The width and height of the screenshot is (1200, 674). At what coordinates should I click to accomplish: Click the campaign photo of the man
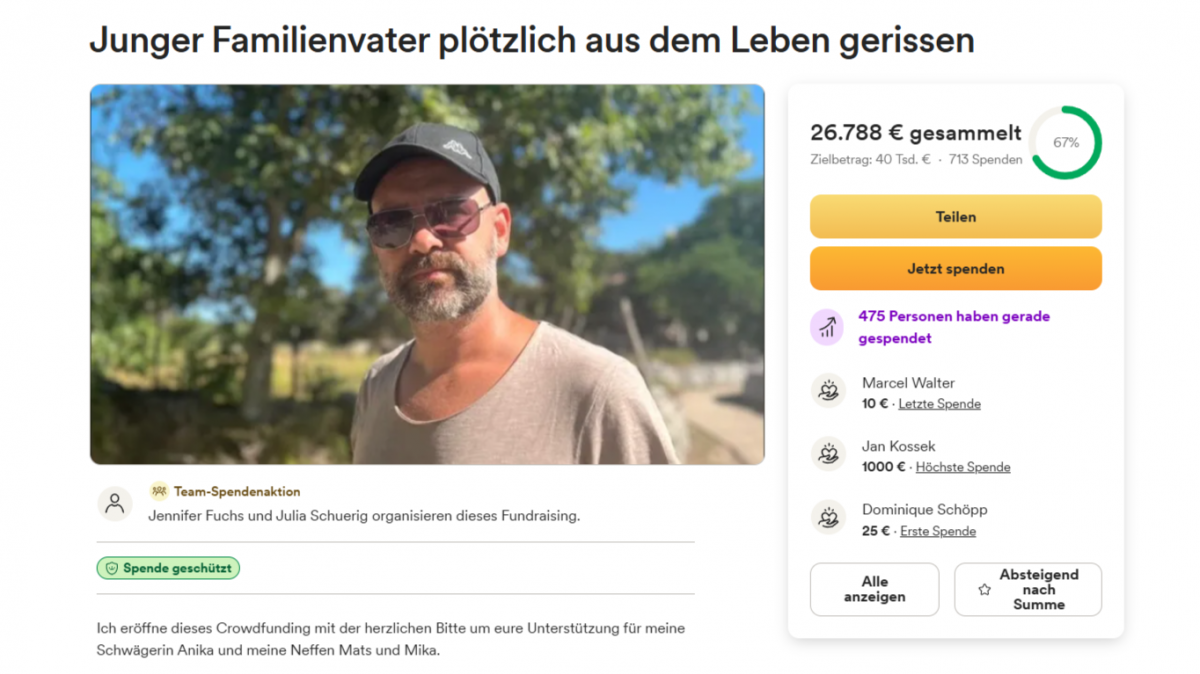click(x=427, y=274)
